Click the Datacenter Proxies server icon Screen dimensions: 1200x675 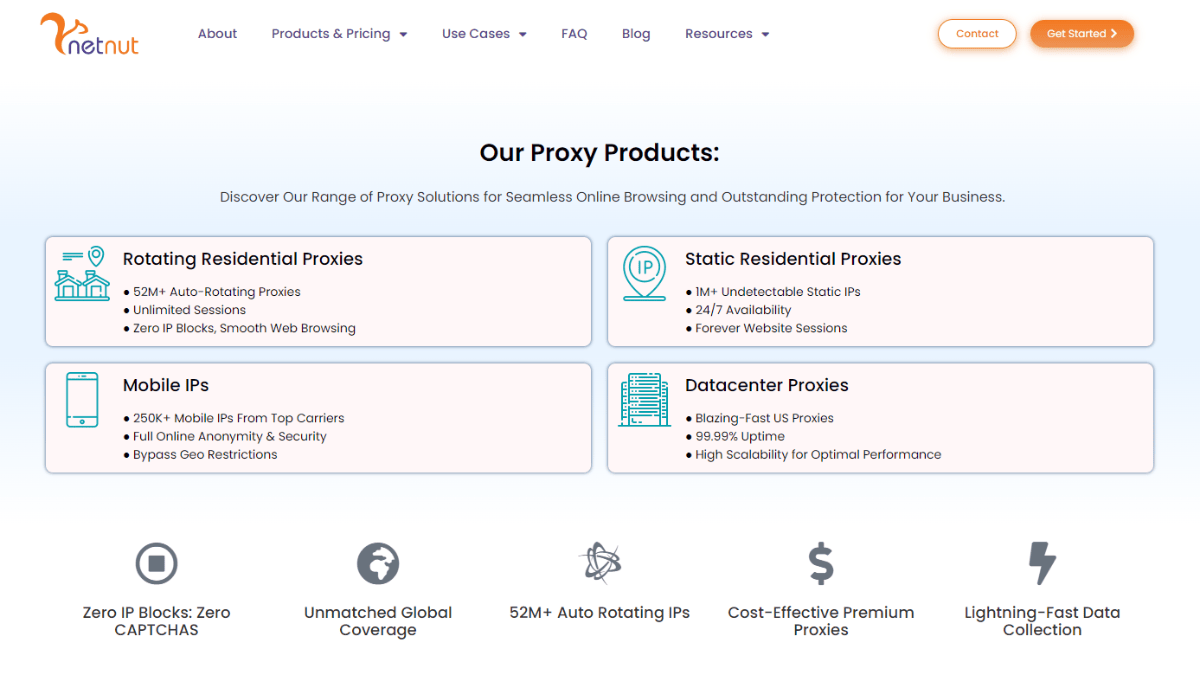click(x=644, y=400)
